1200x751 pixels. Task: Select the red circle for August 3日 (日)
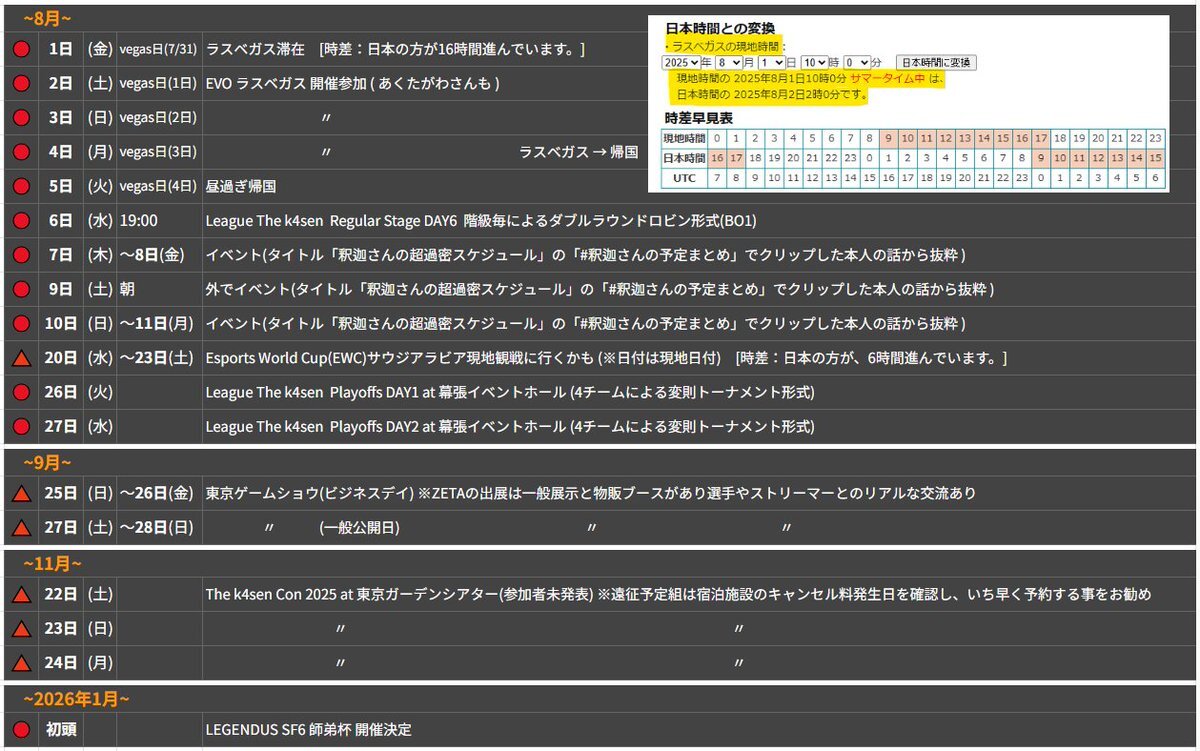pyautogui.click(x=21, y=117)
